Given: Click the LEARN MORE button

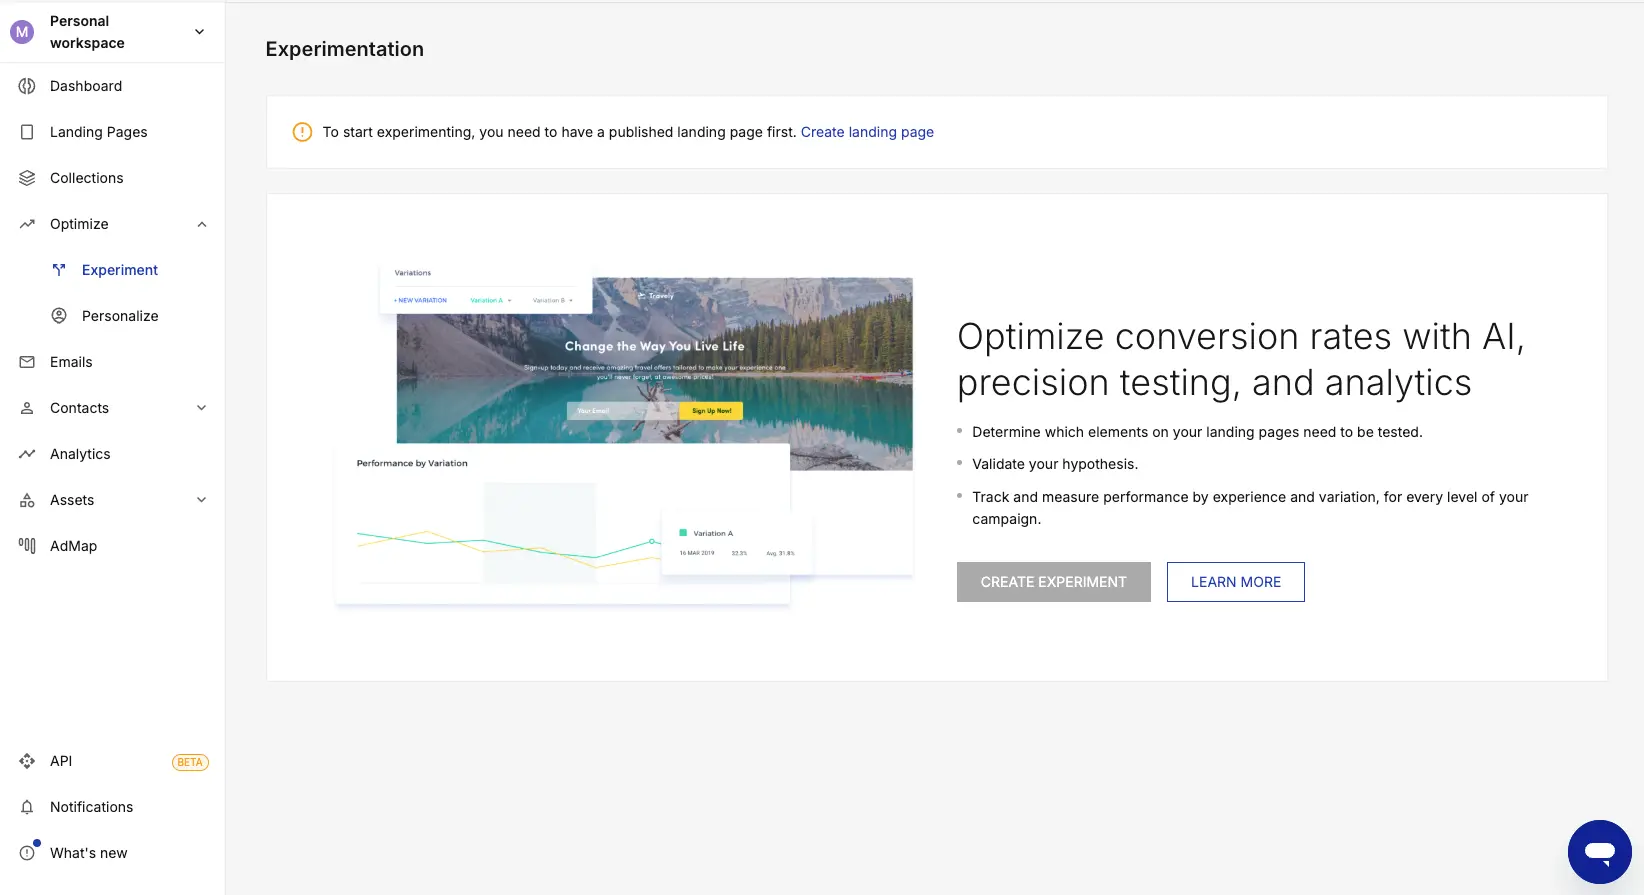Looking at the screenshot, I should [1236, 582].
